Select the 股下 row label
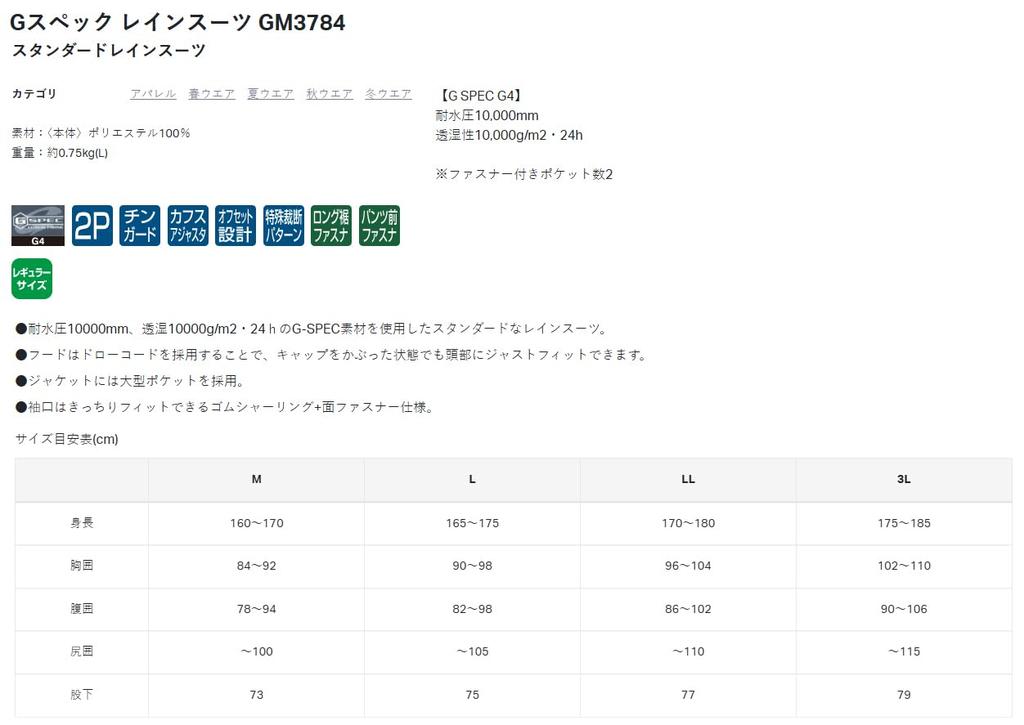 coord(81,694)
